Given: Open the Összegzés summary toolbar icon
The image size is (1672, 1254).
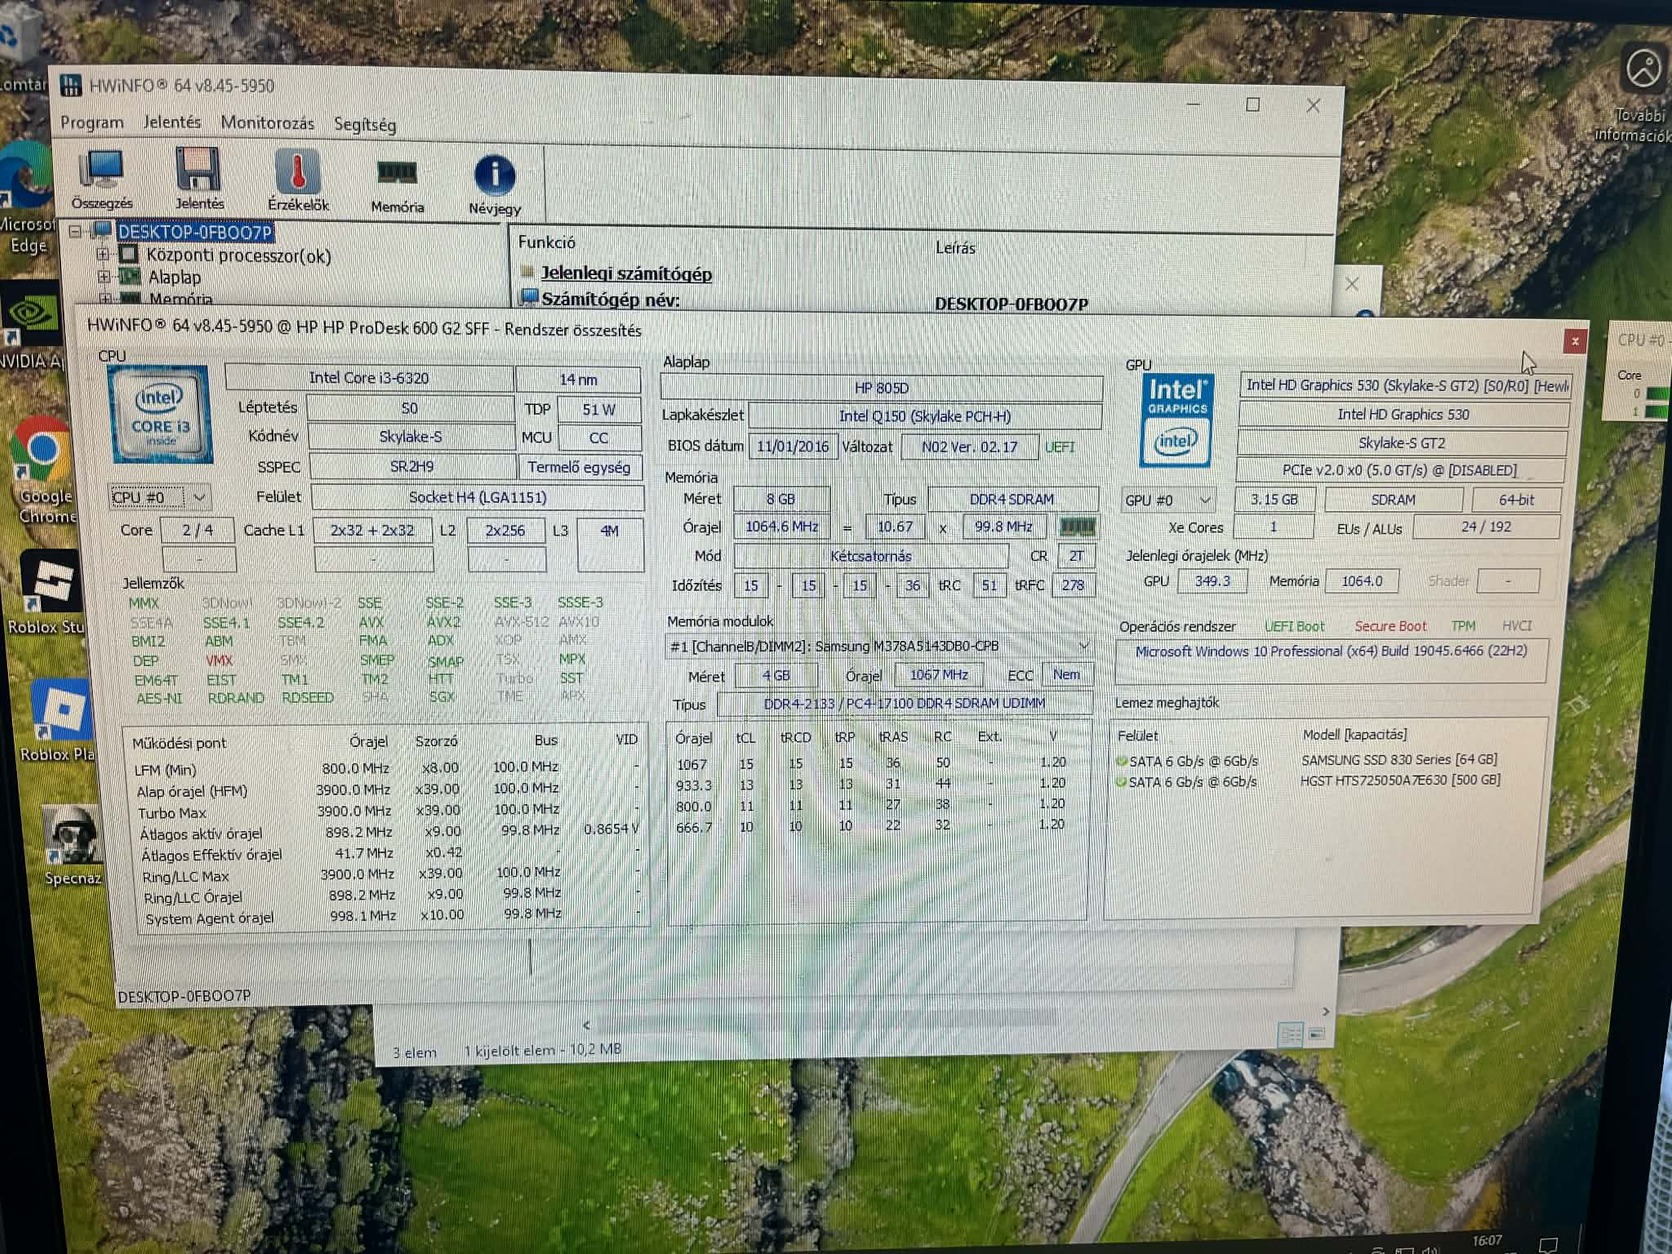Looking at the screenshot, I should tap(102, 178).
